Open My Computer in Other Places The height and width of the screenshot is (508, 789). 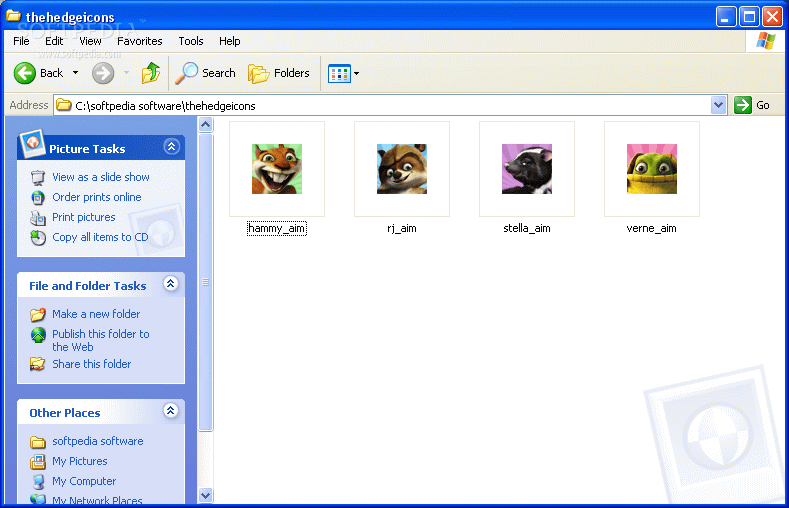click(84, 481)
